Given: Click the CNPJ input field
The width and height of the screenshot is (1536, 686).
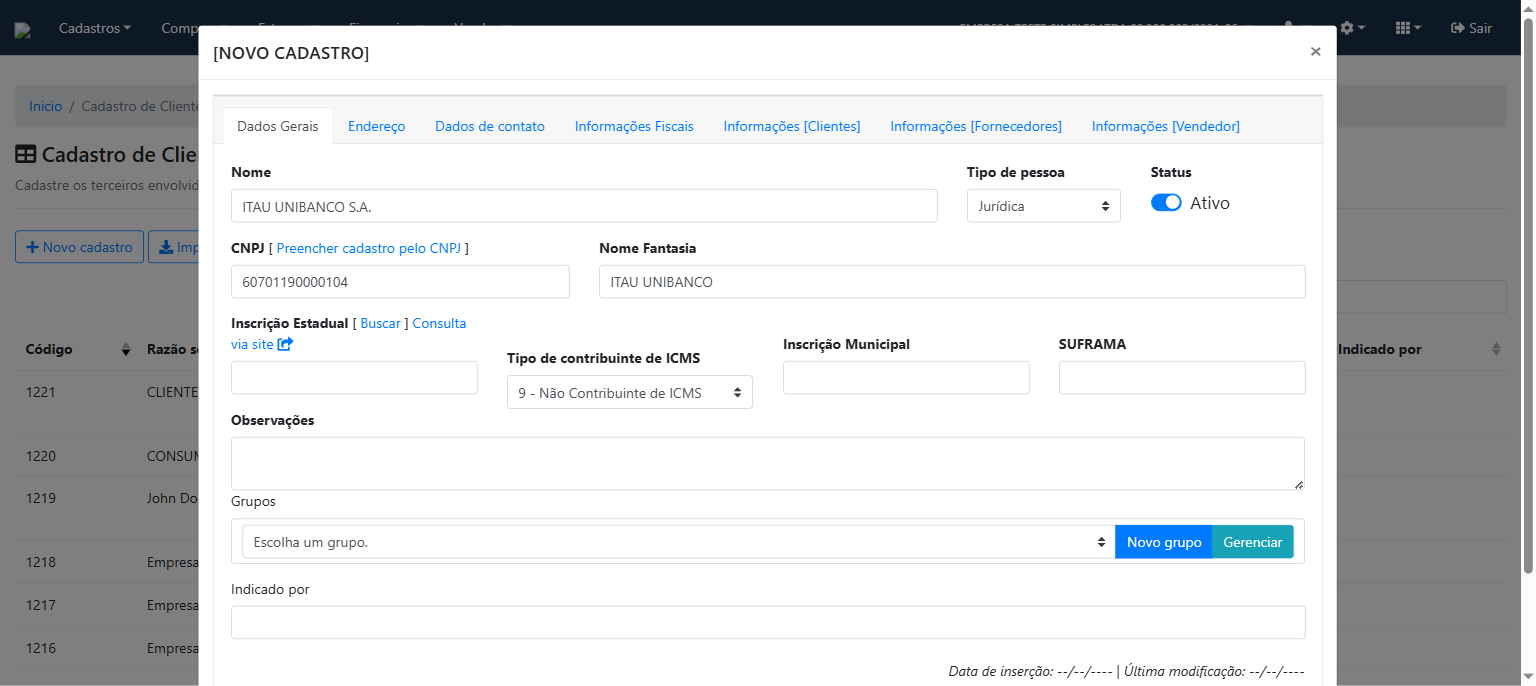Looking at the screenshot, I should (x=400, y=282).
